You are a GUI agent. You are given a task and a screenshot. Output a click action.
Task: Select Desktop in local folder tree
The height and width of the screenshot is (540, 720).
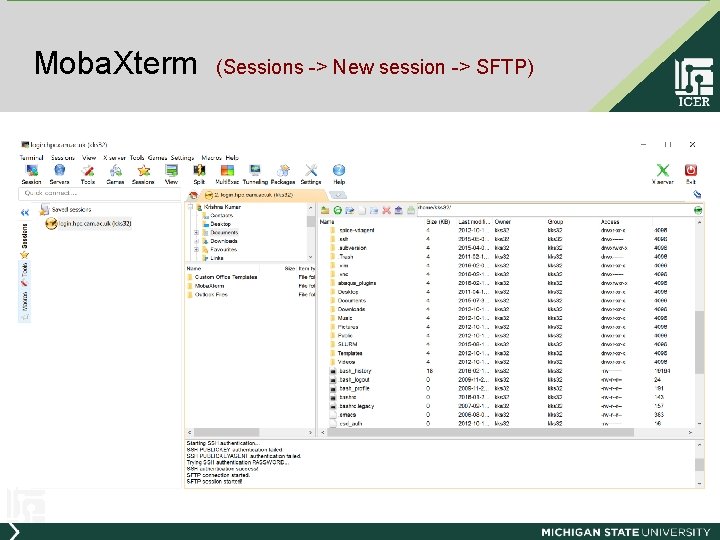pyautogui.click(x=216, y=224)
